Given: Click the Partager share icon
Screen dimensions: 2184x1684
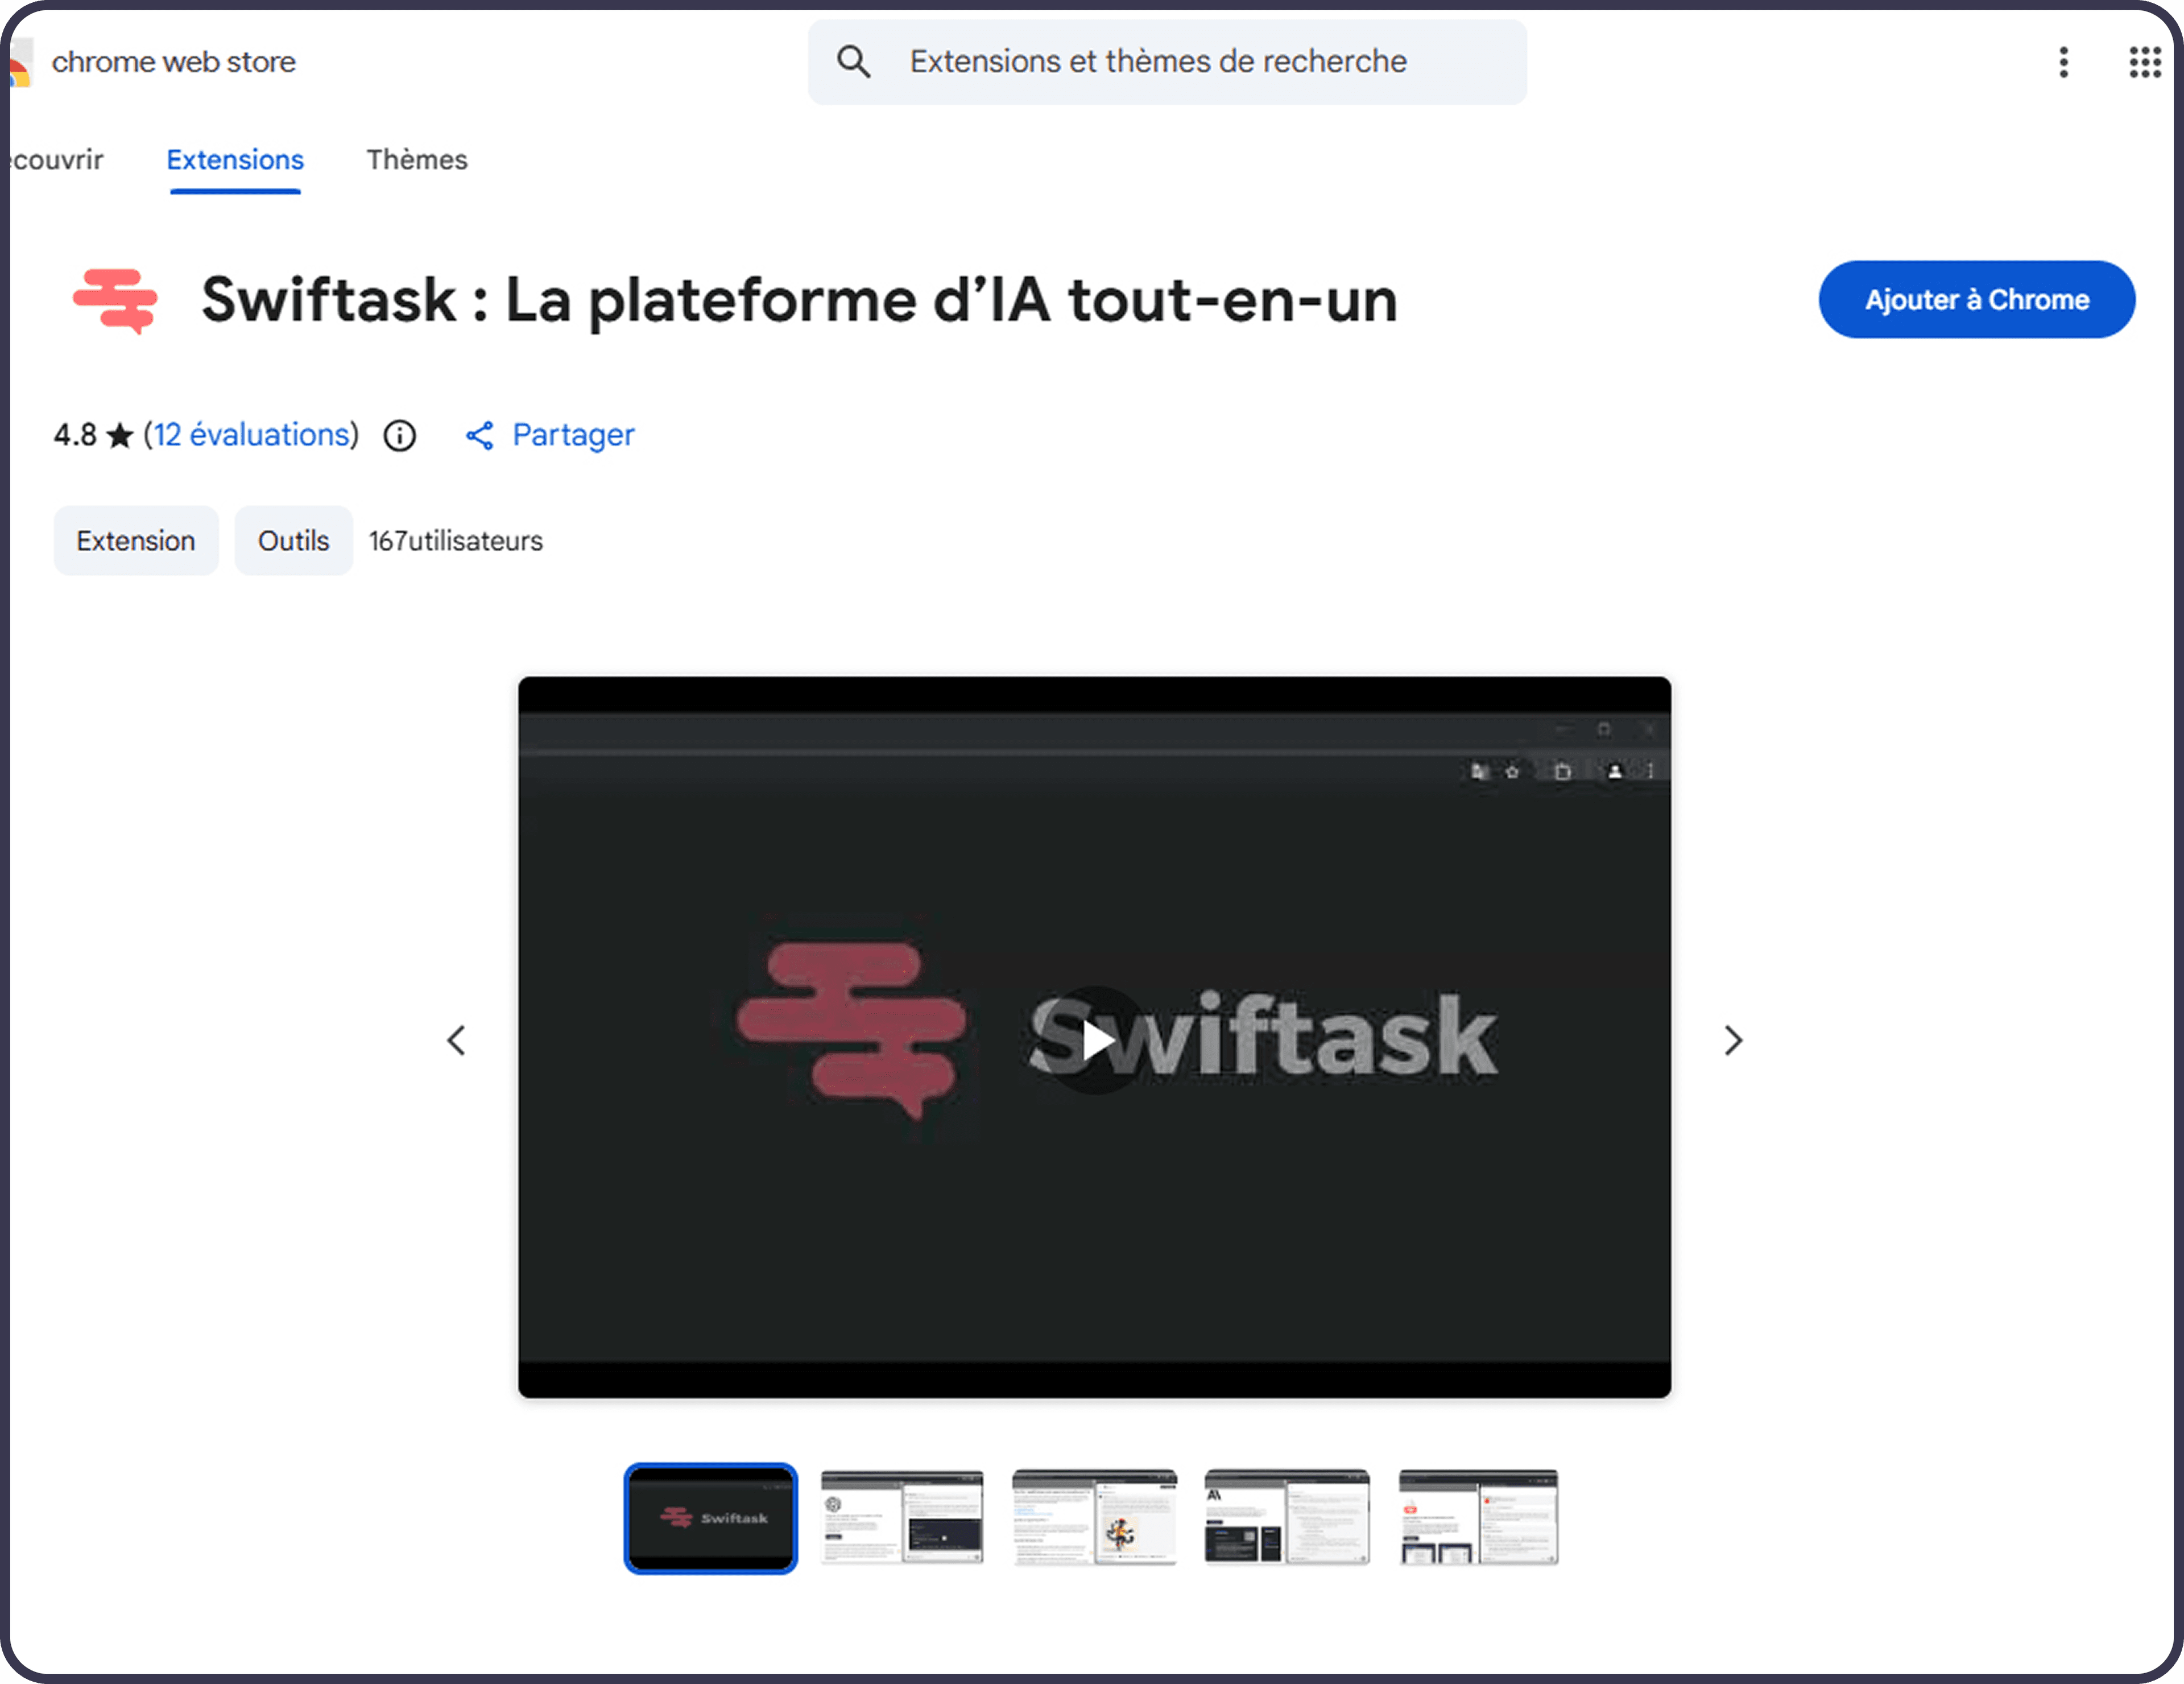Looking at the screenshot, I should pyautogui.click(x=480, y=436).
